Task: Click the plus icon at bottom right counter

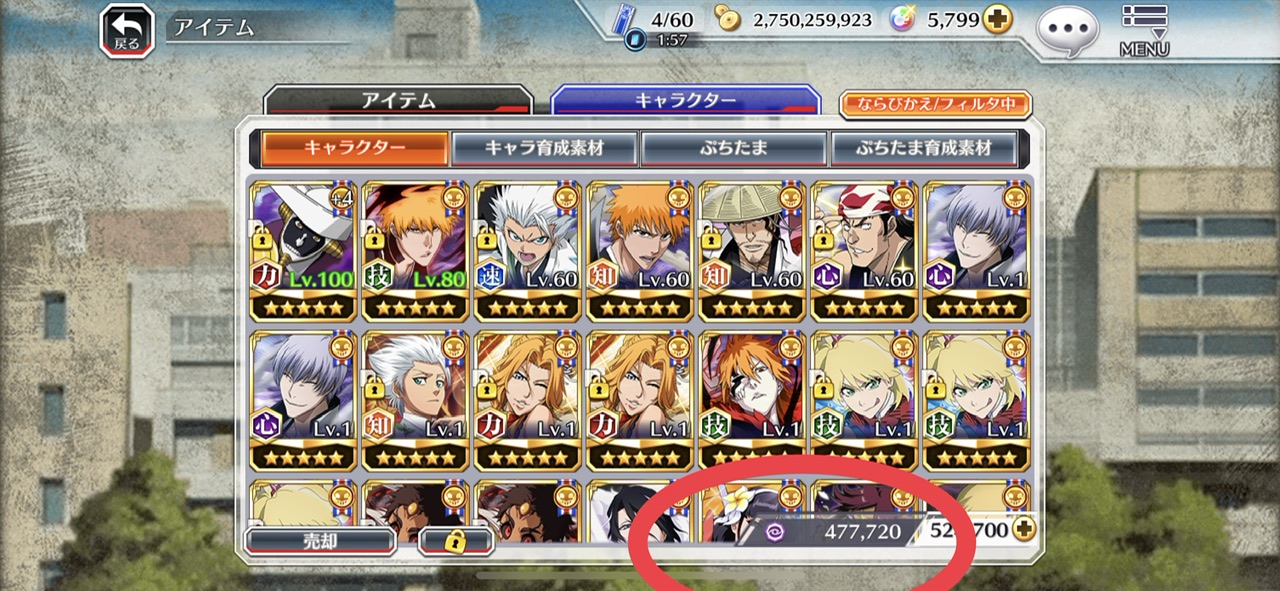Action: pyautogui.click(x=1023, y=529)
